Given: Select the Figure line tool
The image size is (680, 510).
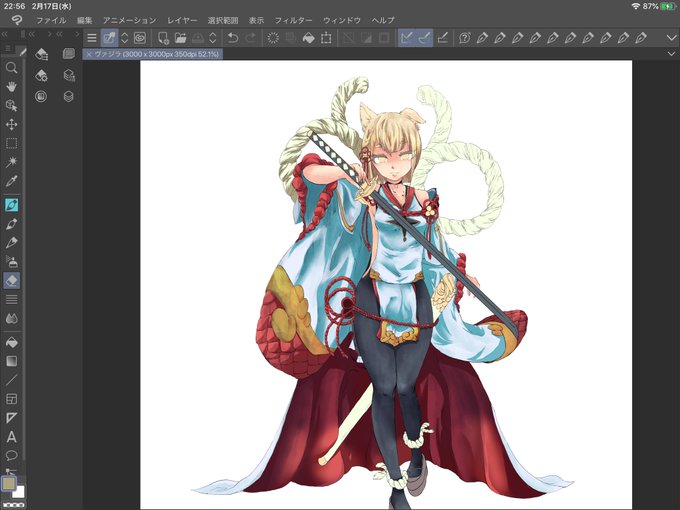Looking at the screenshot, I should point(11,380).
